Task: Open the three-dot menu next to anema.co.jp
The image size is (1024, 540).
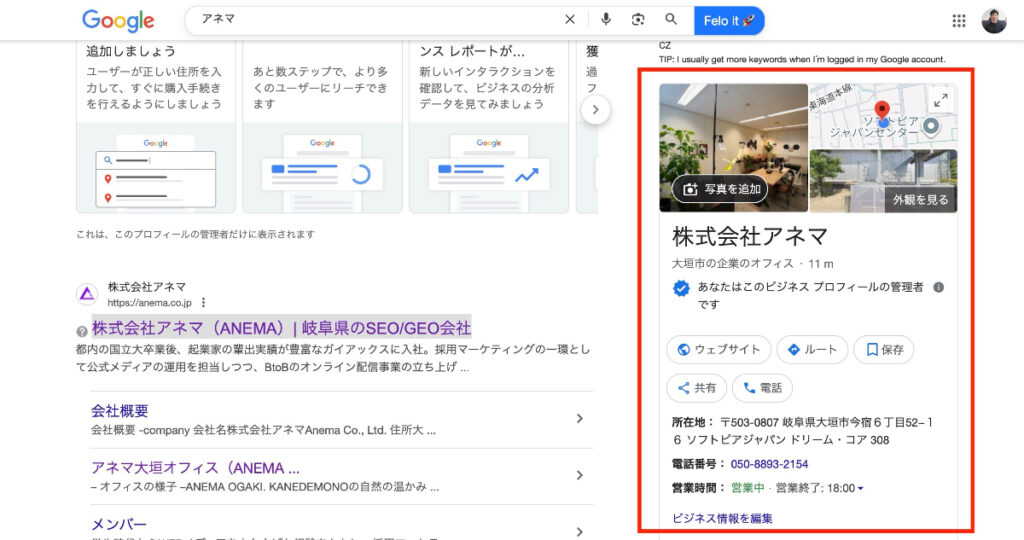Action: click(x=203, y=302)
